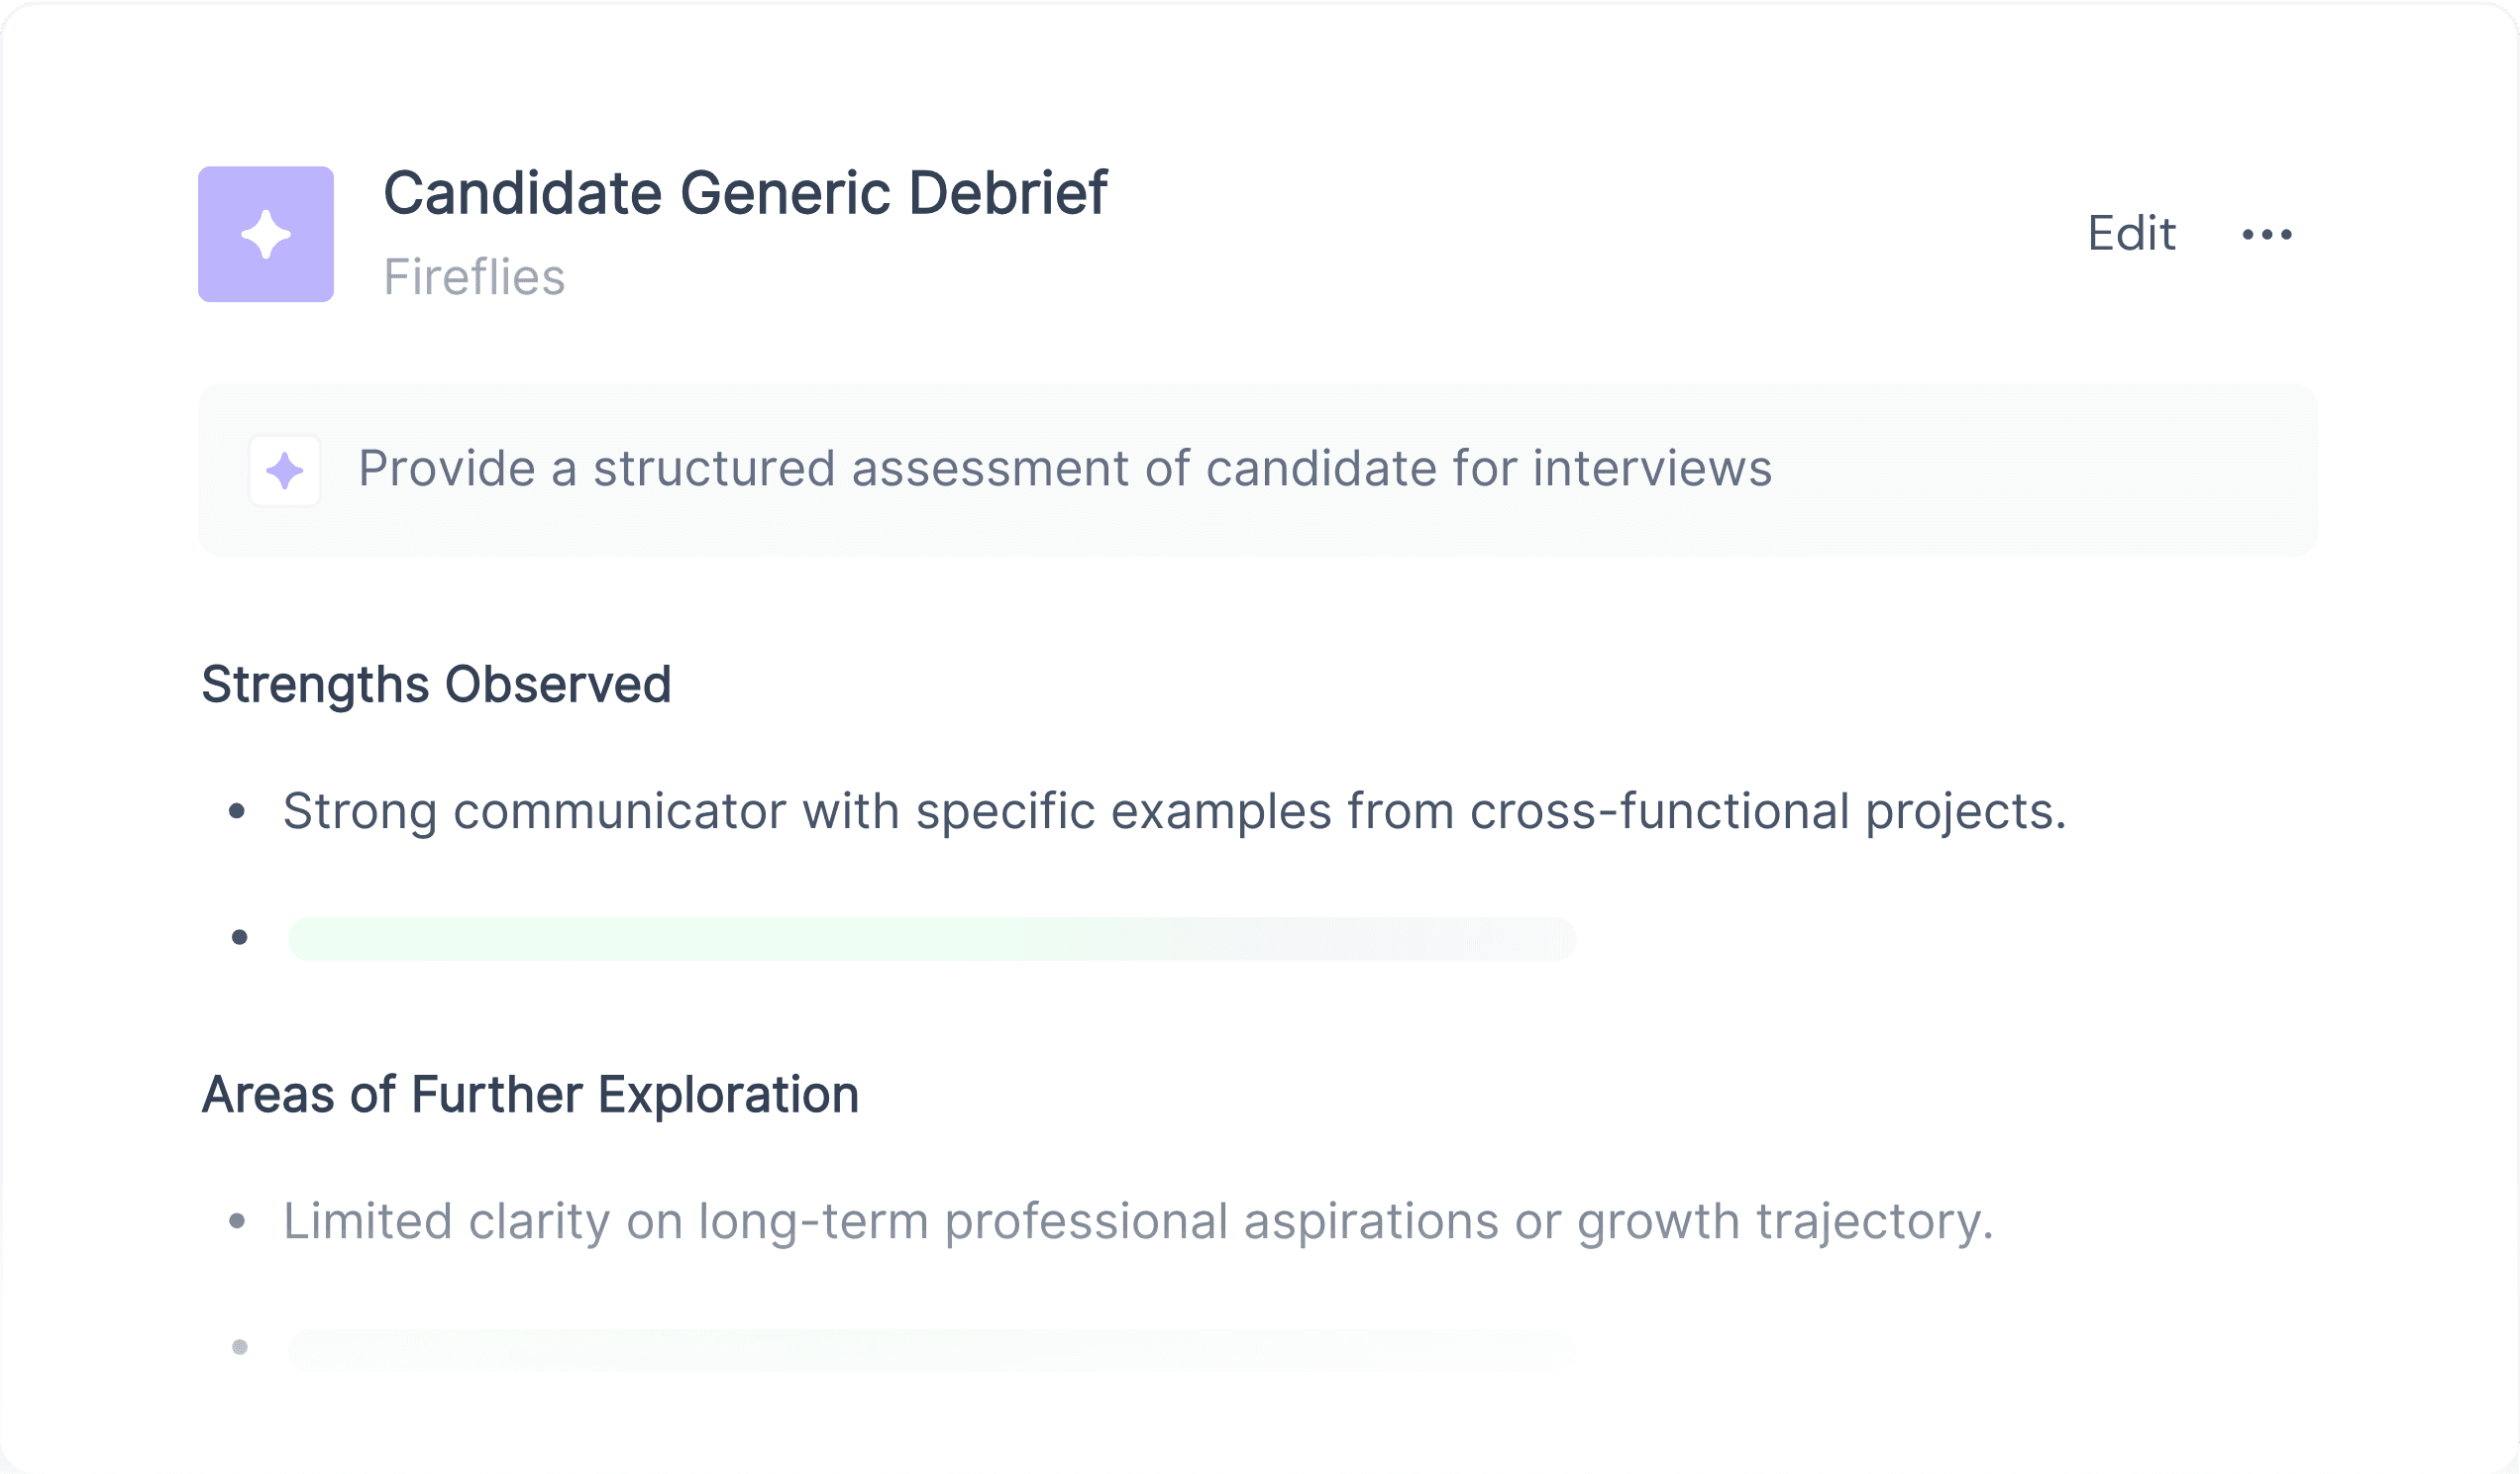Click the Fireflies subtitle label
The height and width of the screenshot is (1474, 2520).
click(x=474, y=277)
